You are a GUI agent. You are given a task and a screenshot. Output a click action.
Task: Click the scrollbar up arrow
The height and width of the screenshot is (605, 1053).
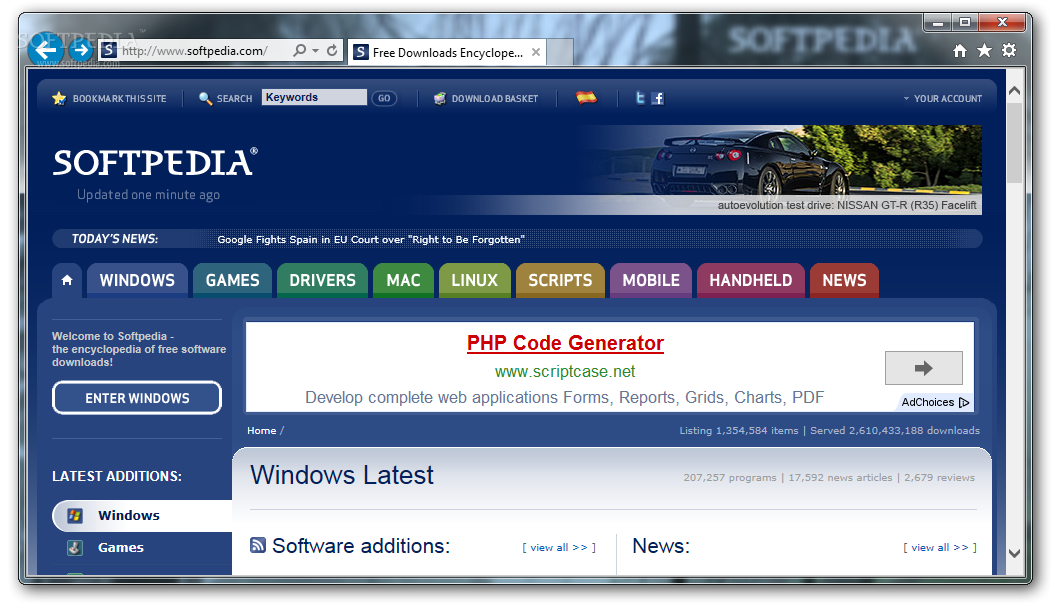pyautogui.click(x=1015, y=91)
